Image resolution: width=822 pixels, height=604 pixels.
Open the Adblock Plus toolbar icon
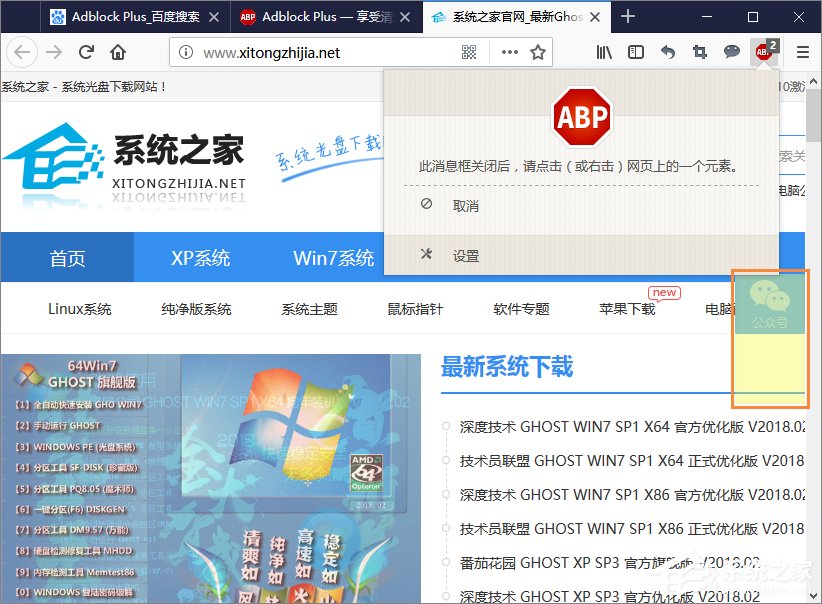[762, 51]
